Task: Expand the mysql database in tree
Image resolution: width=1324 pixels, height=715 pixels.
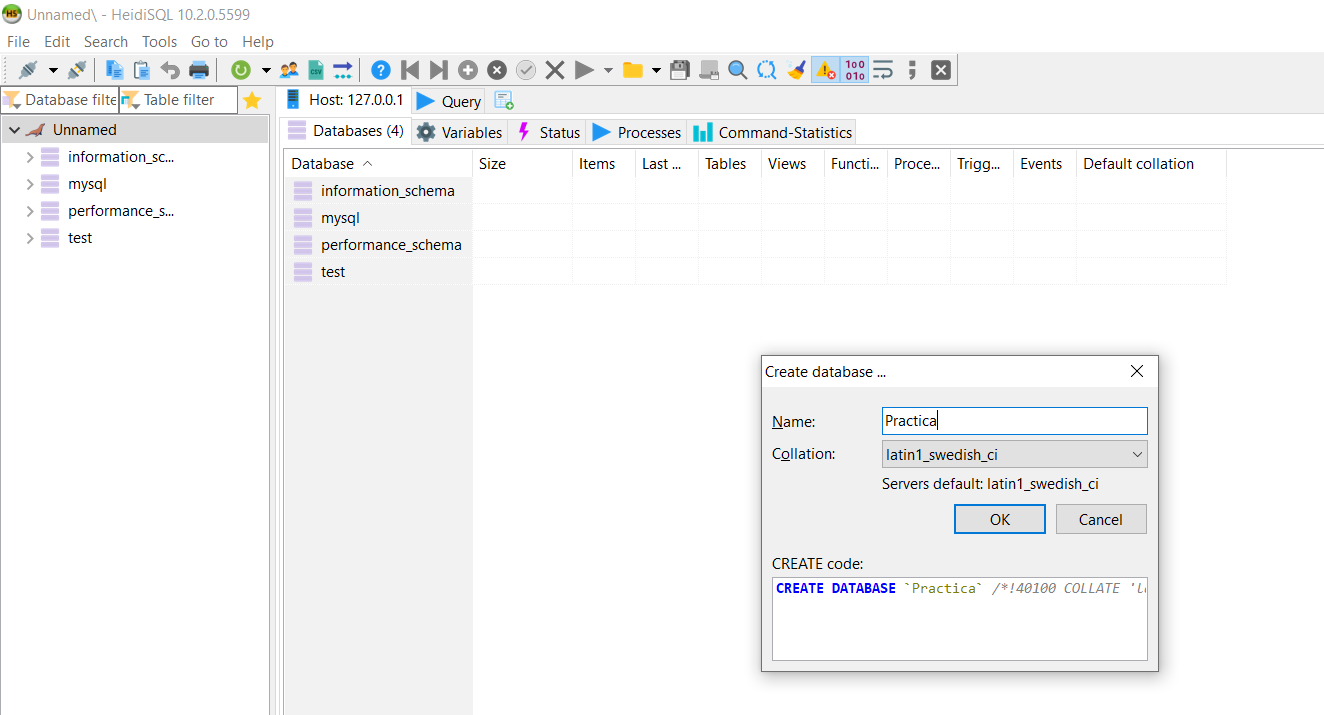Action: click(29, 184)
